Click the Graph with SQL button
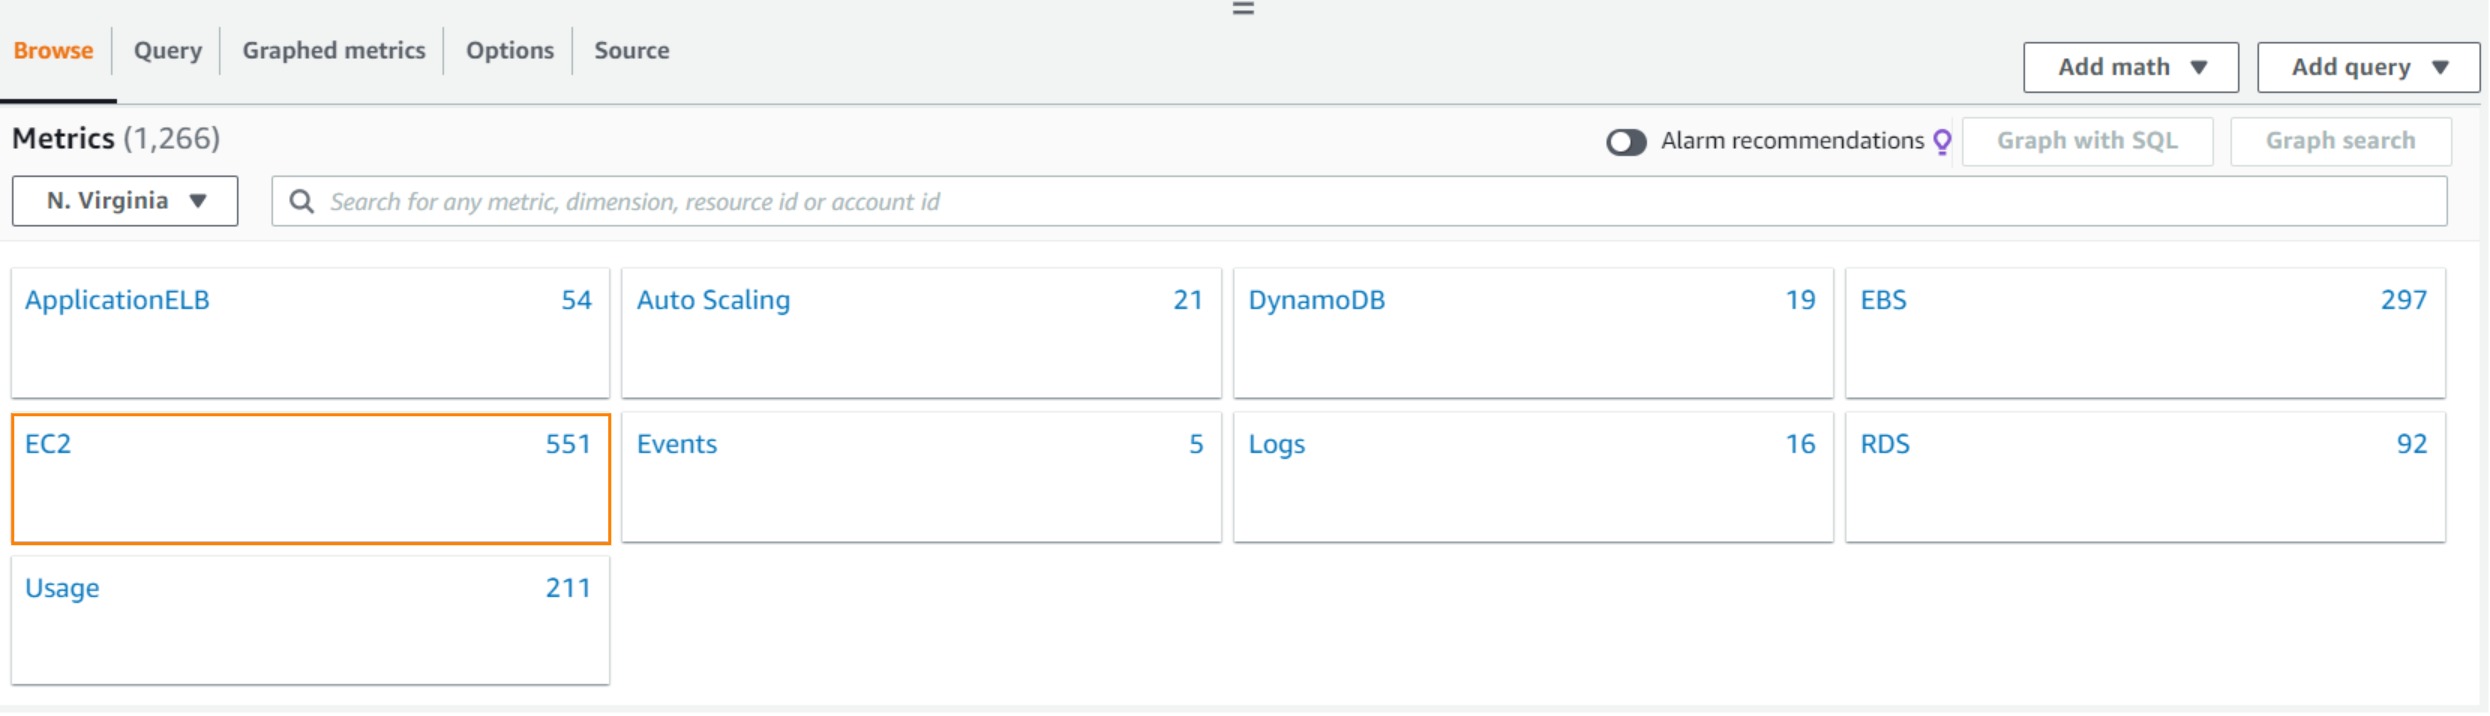2490x716 pixels. tap(2087, 141)
